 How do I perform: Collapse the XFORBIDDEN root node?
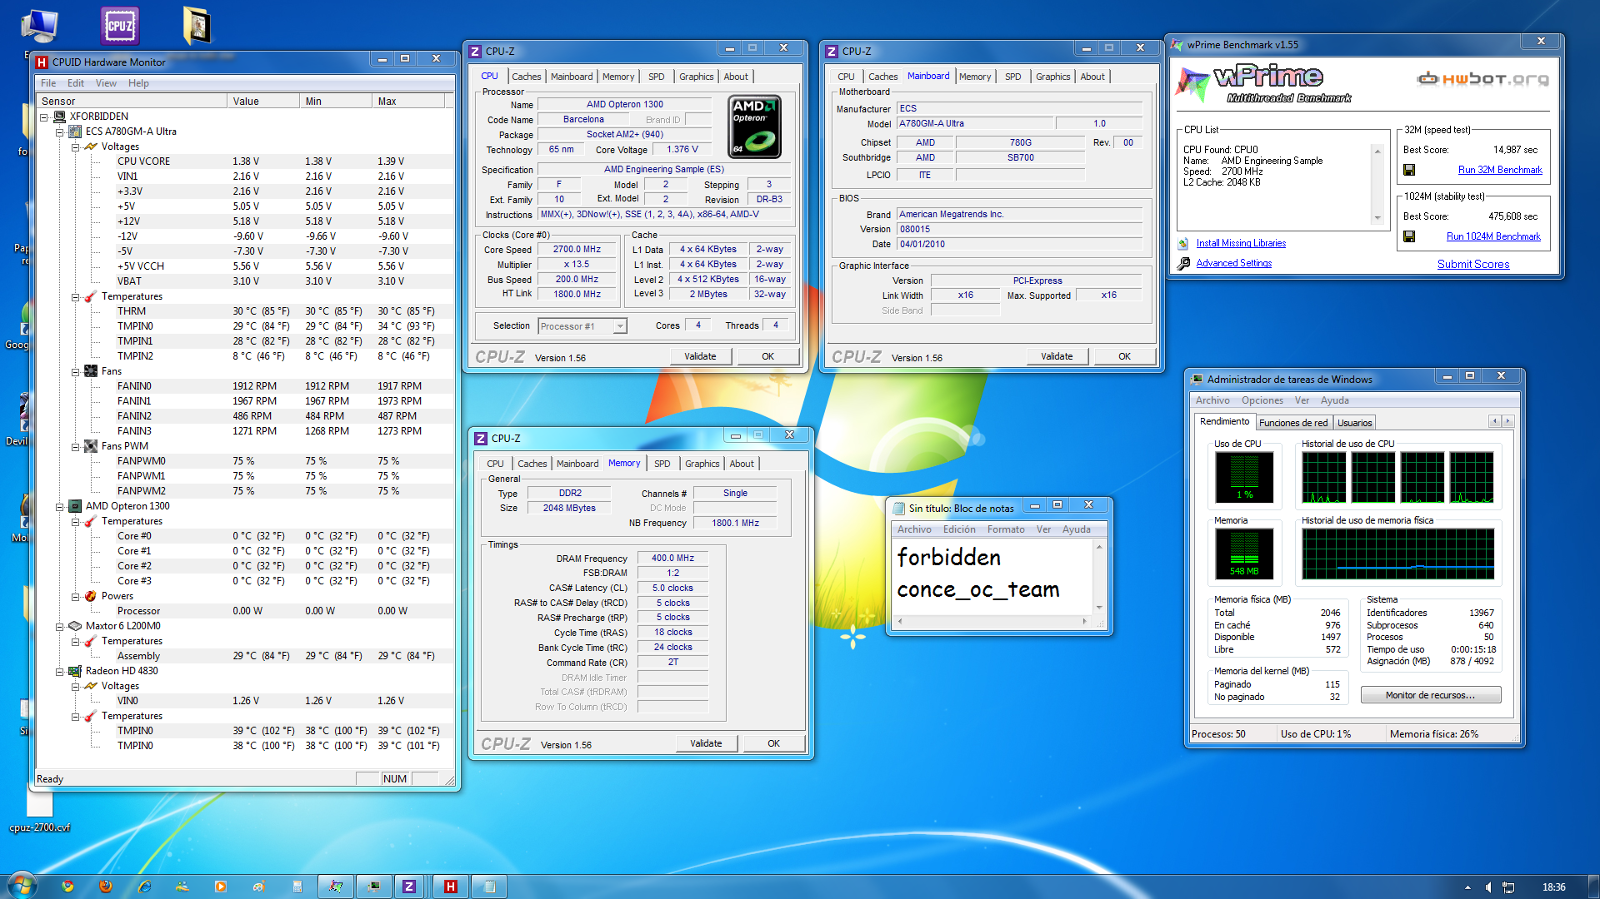(44, 117)
